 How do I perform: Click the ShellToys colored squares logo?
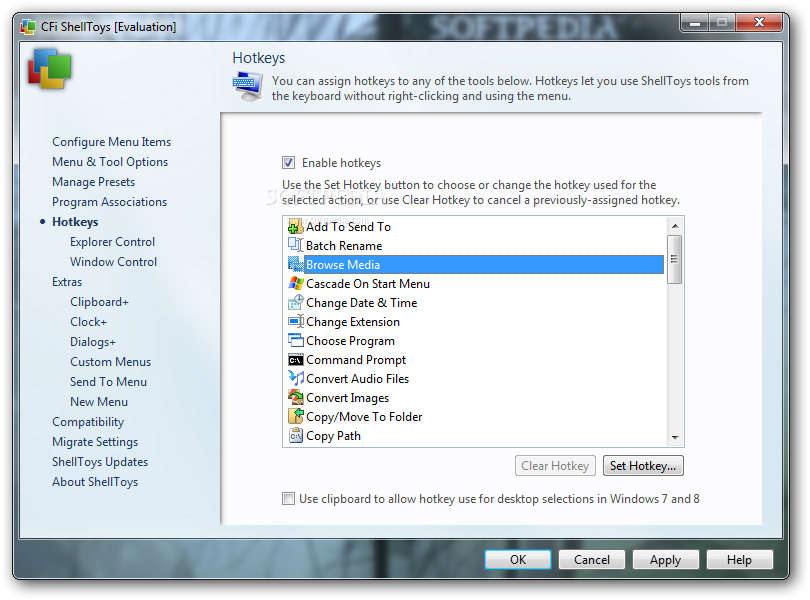[50, 69]
